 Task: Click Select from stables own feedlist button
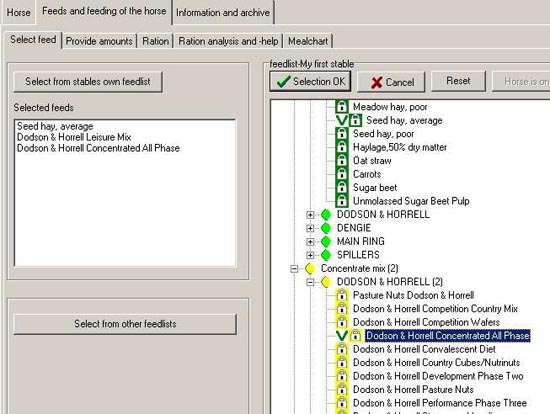(88, 82)
